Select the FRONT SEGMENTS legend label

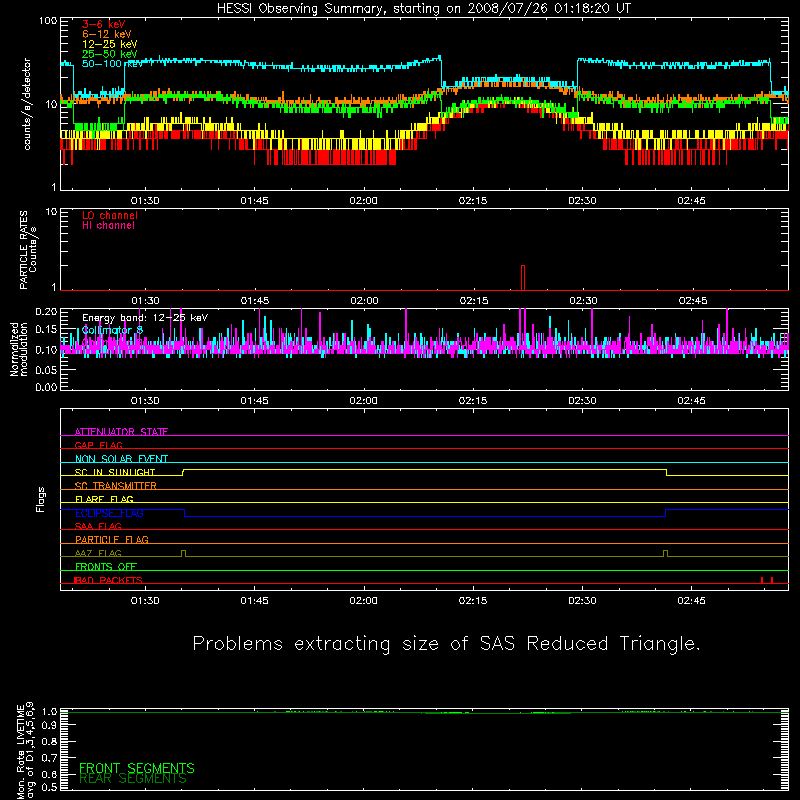137,768
